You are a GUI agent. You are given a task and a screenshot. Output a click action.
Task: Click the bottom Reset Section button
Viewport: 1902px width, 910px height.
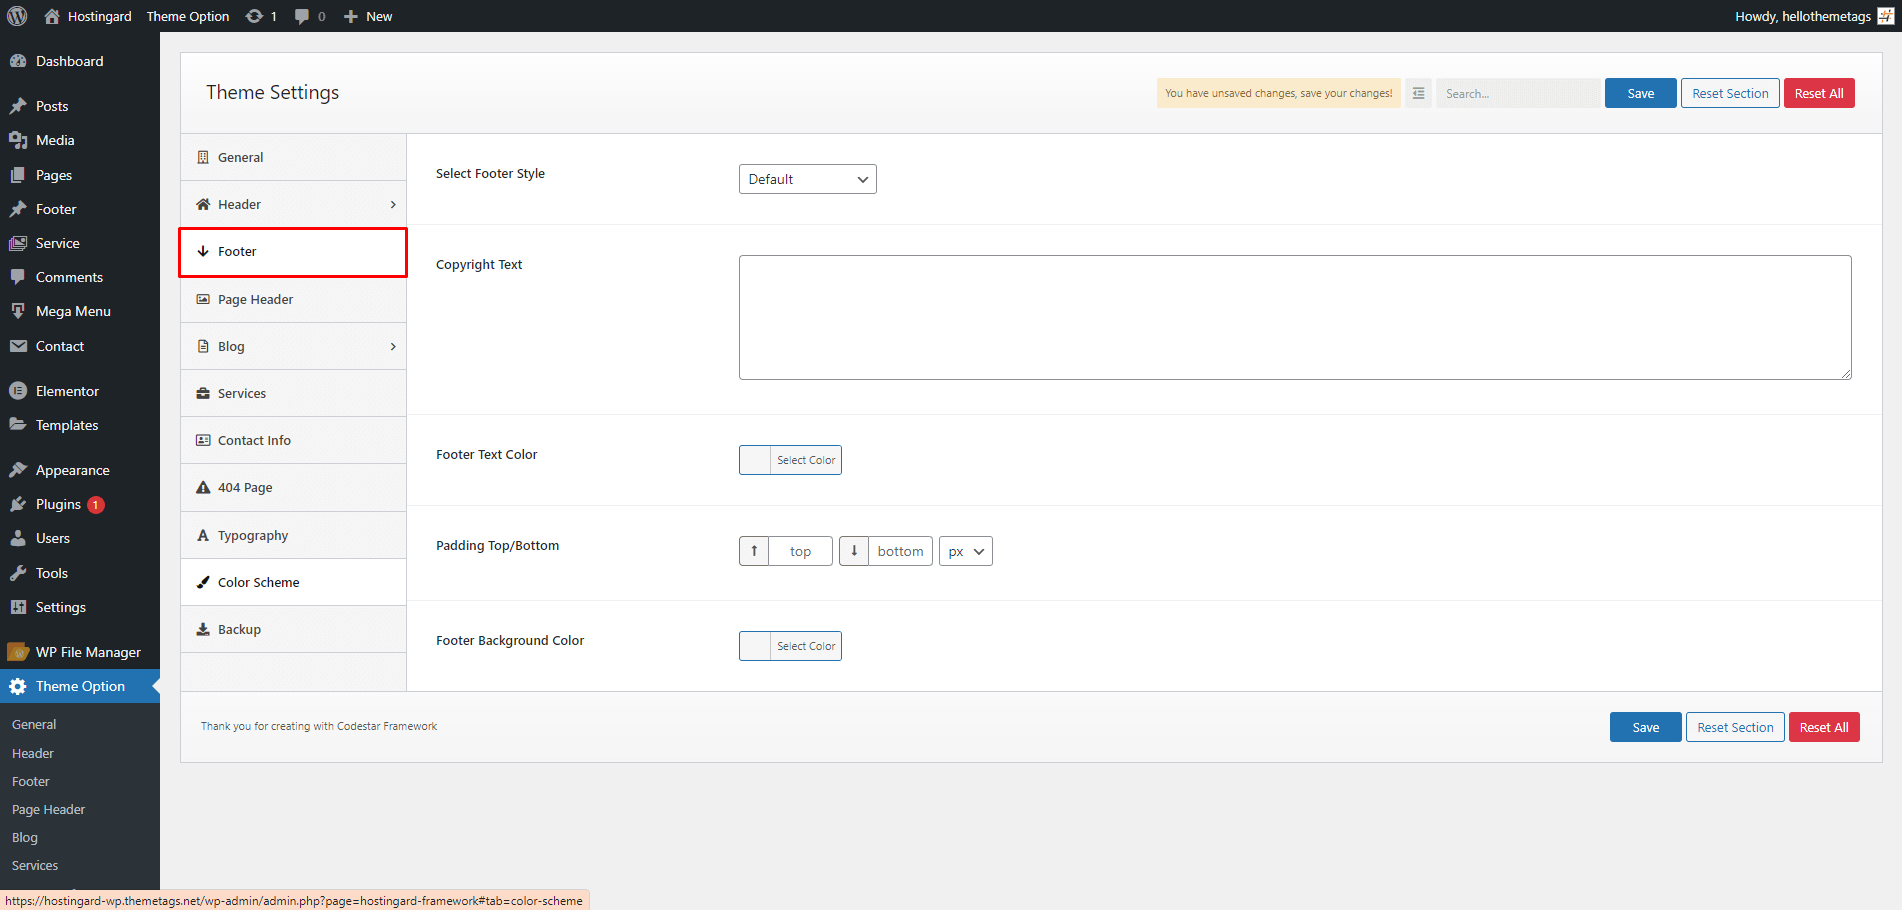(x=1735, y=727)
